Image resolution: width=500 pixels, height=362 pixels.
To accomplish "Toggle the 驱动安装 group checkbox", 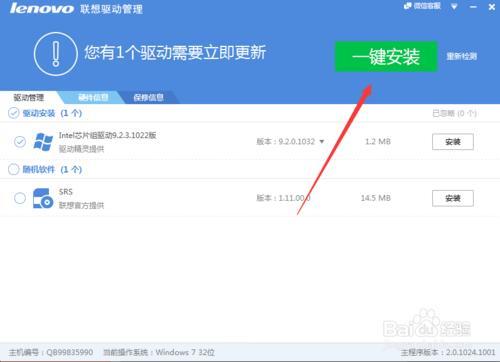I will (14, 113).
